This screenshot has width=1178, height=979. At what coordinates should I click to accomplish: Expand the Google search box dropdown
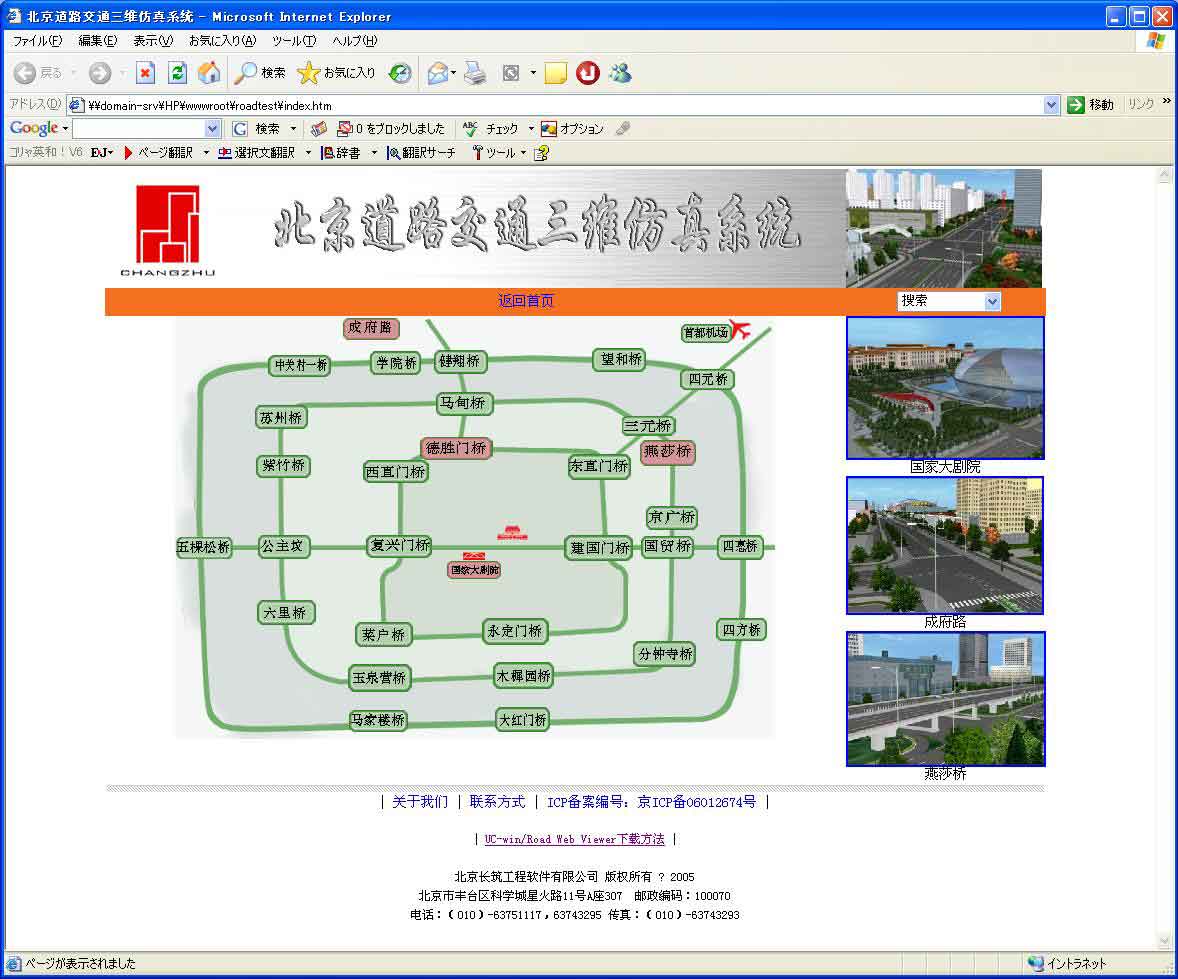point(212,128)
